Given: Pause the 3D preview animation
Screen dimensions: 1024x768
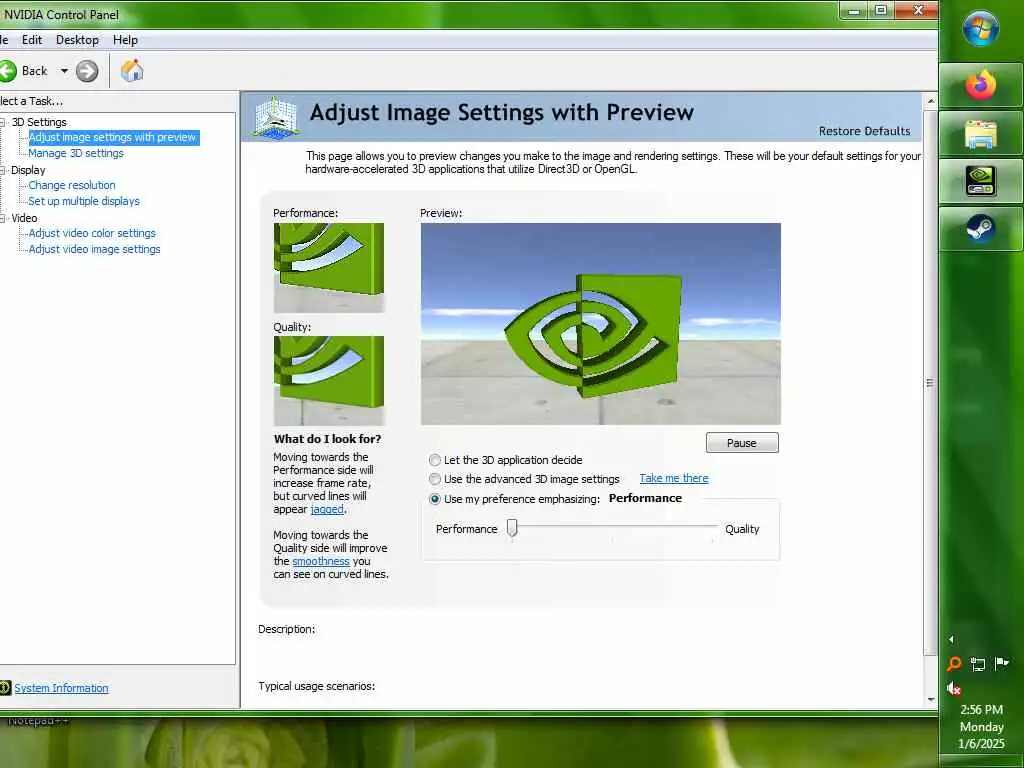Looking at the screenshot, I should [x=742, y=443].
